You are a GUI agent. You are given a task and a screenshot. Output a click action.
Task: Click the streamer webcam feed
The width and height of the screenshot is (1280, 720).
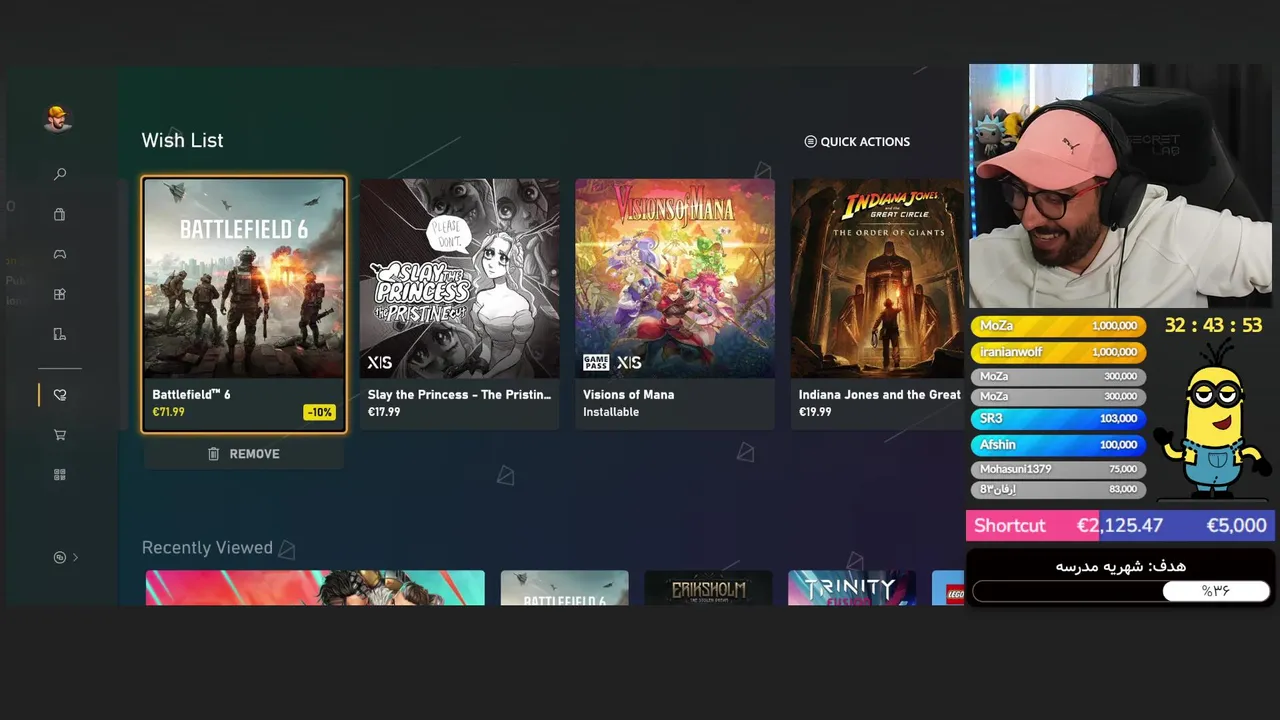click(1120, 186)
